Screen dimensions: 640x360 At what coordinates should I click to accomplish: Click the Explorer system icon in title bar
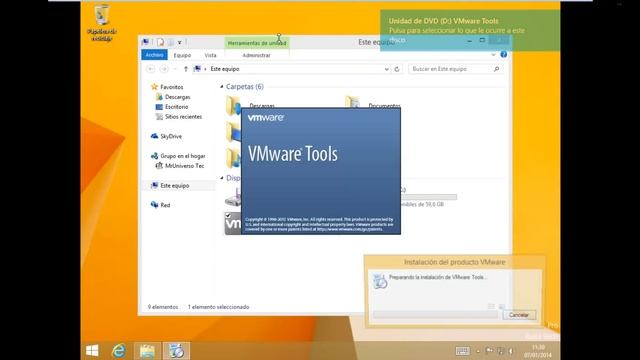[x=146, y=42]
